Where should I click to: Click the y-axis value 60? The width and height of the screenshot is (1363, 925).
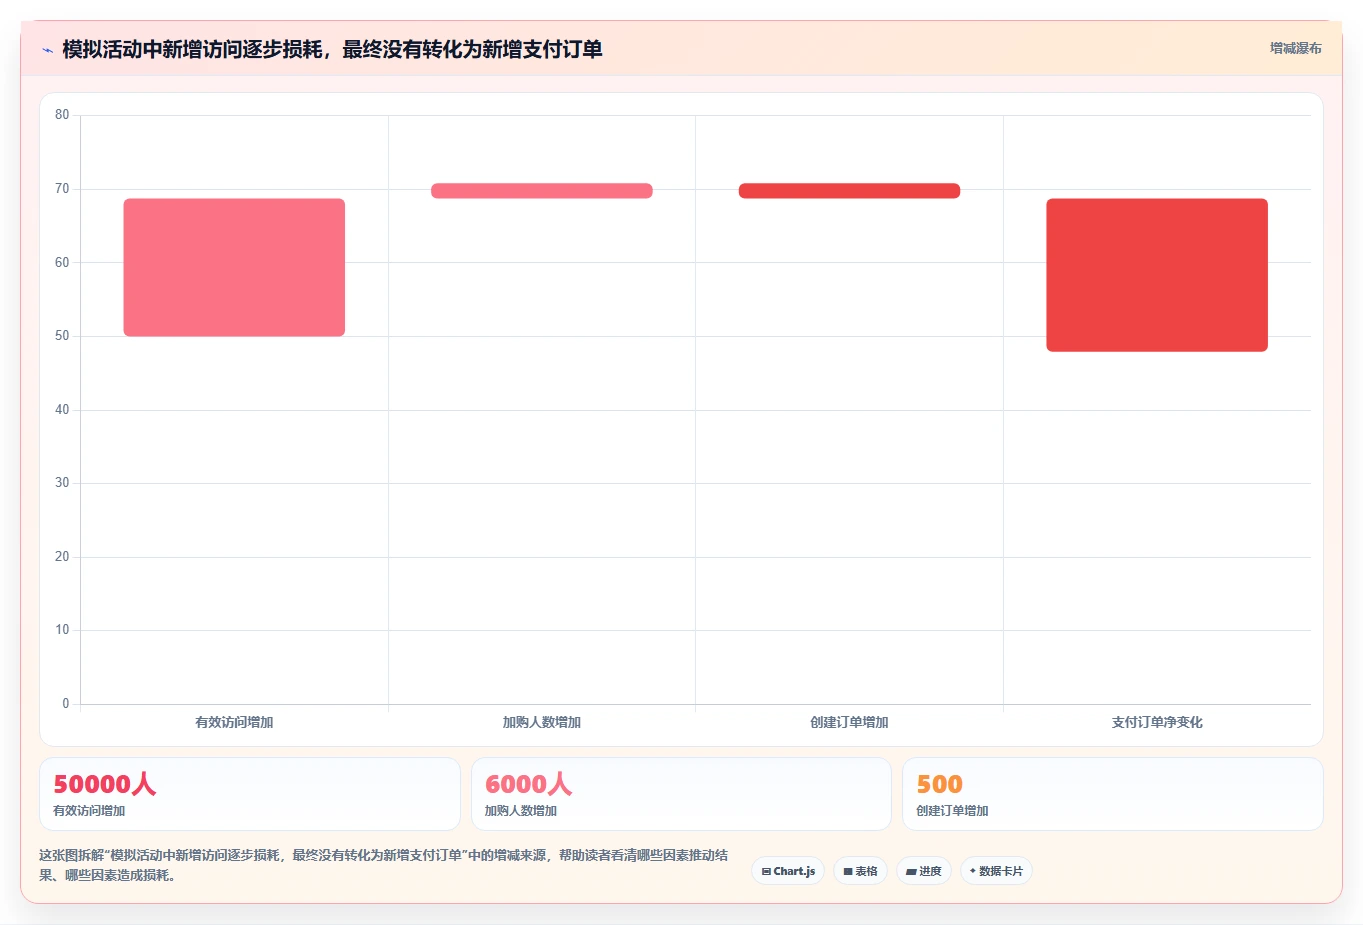(x=62, y=262)
